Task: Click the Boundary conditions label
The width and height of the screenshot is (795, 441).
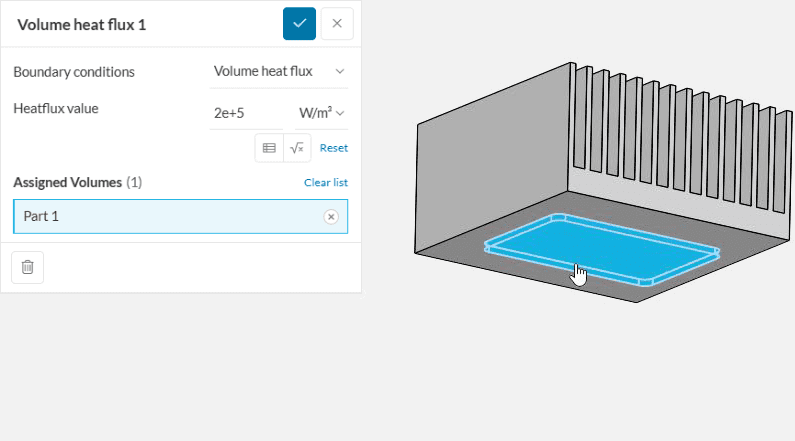Action: [74, 72]
